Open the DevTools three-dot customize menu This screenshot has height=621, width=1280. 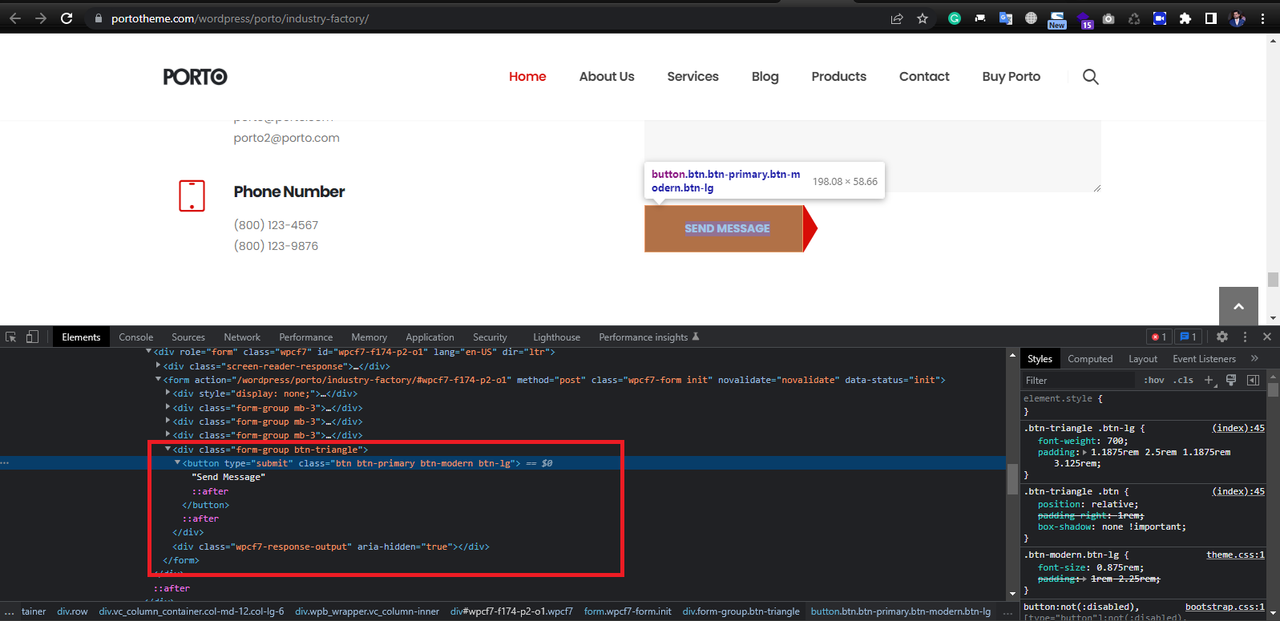(1245, 337)
